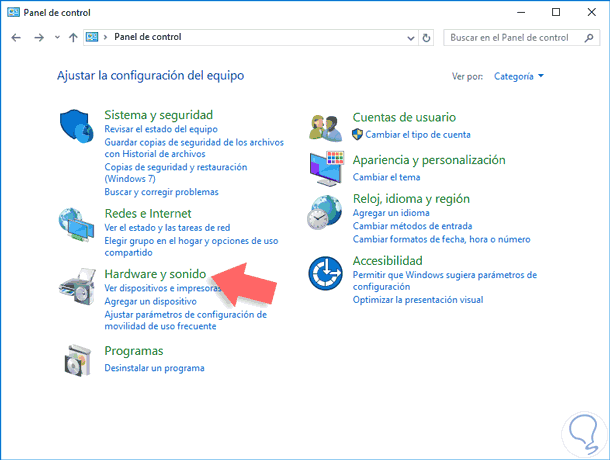The image size is (610, 460).
Task: Open Accesibilidad category heading
Action: (387, 261)
